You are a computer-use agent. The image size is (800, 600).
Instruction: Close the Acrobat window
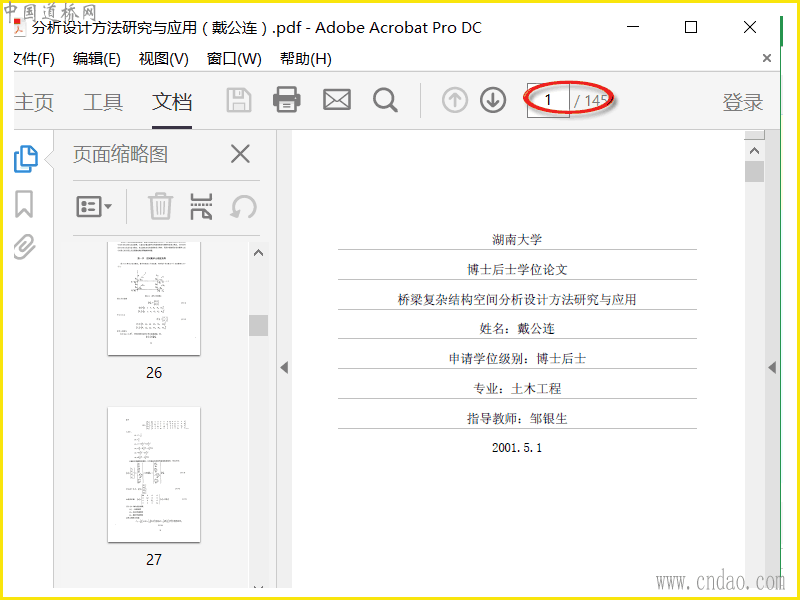749,27
